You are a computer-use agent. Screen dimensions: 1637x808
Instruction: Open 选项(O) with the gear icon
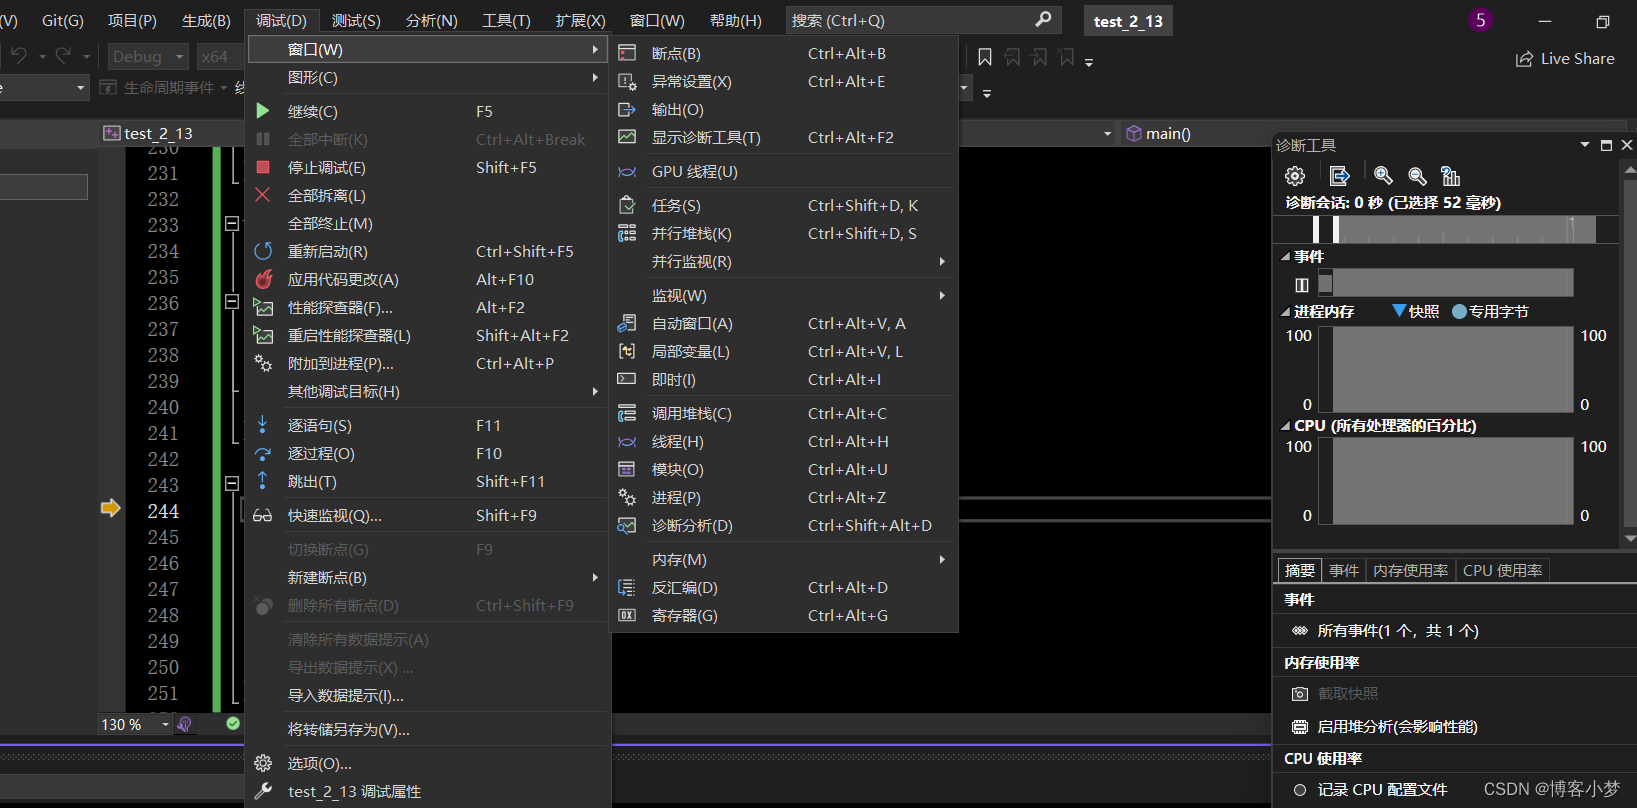[x=428, y=764]
